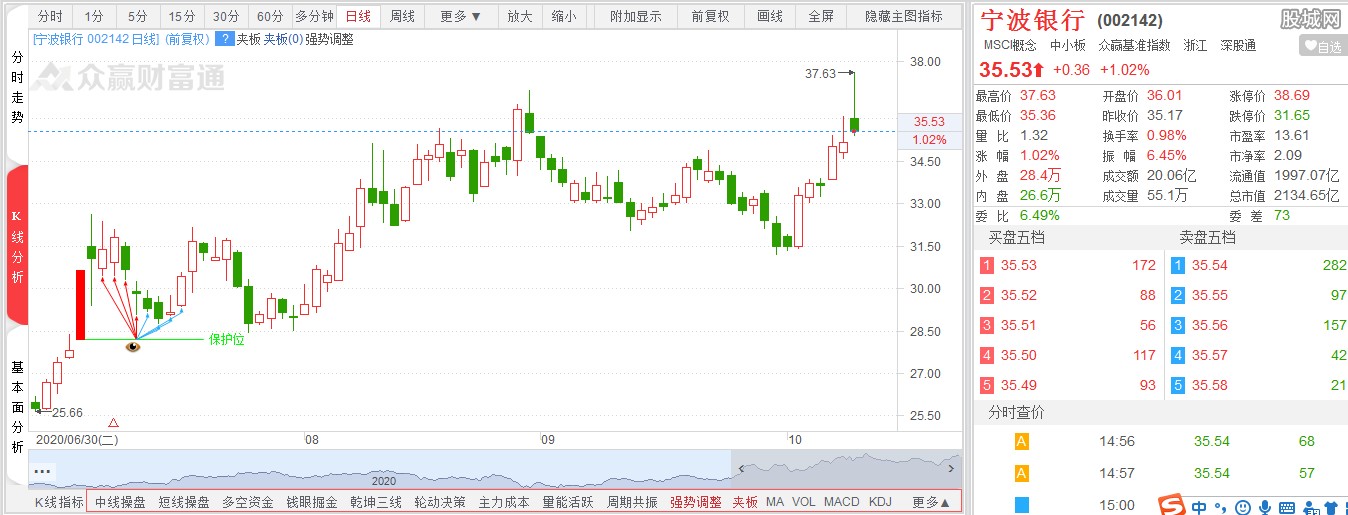The image size is (1348, 515).
Task: Click the 众赢基准指数 tag
Action: click(x=1134, y=46)
